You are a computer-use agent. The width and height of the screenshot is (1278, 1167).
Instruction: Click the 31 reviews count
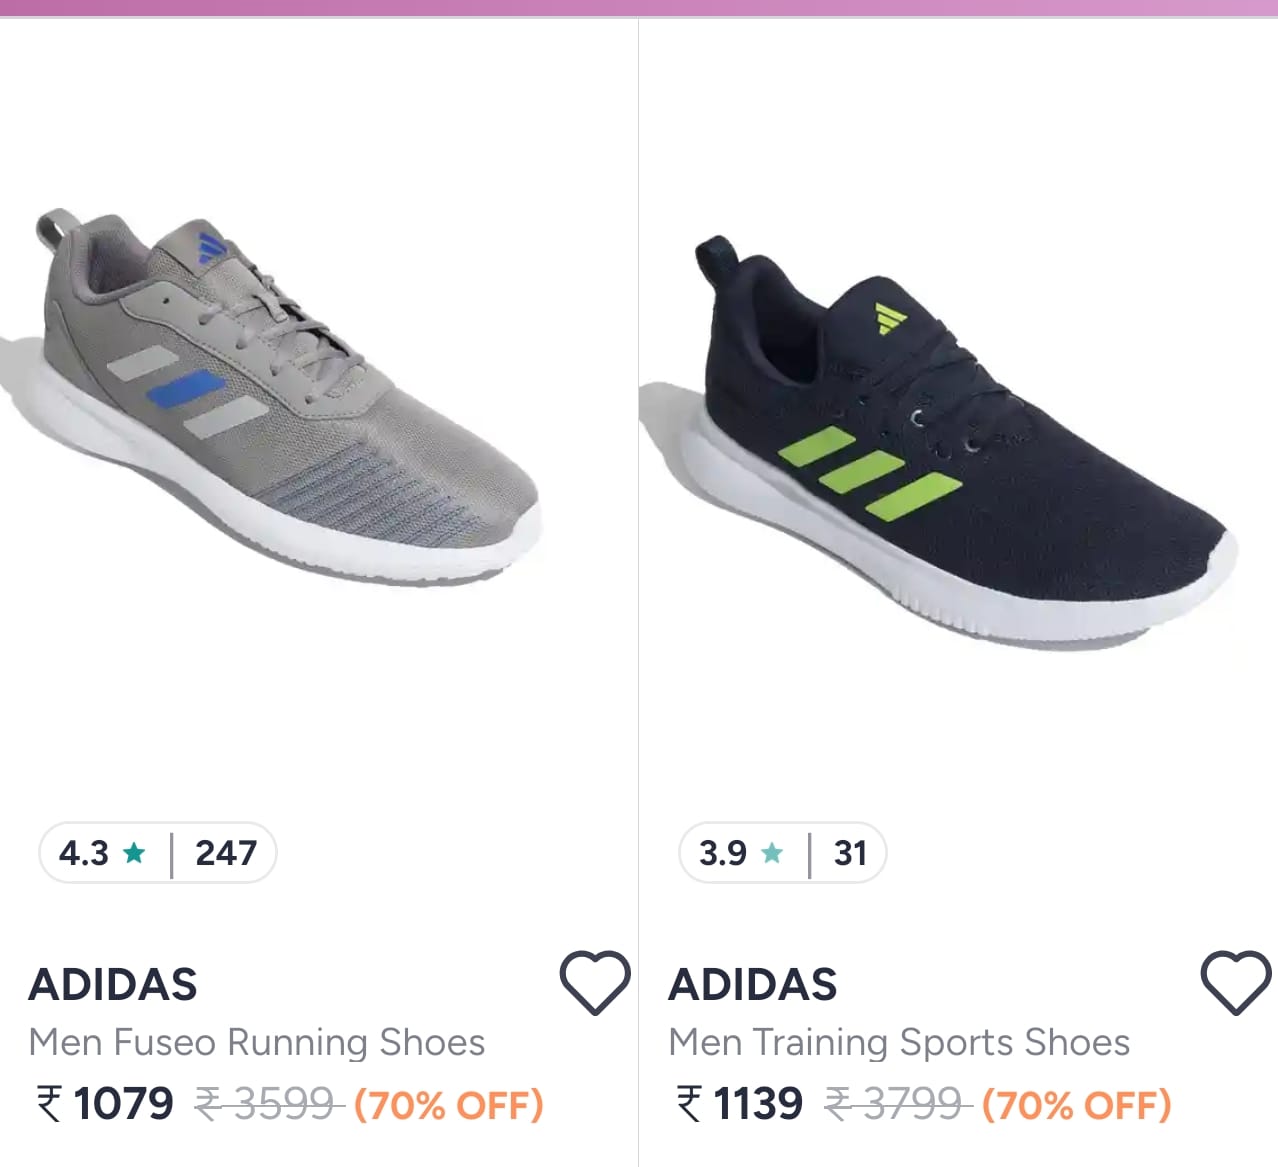(x=849, y=853)
